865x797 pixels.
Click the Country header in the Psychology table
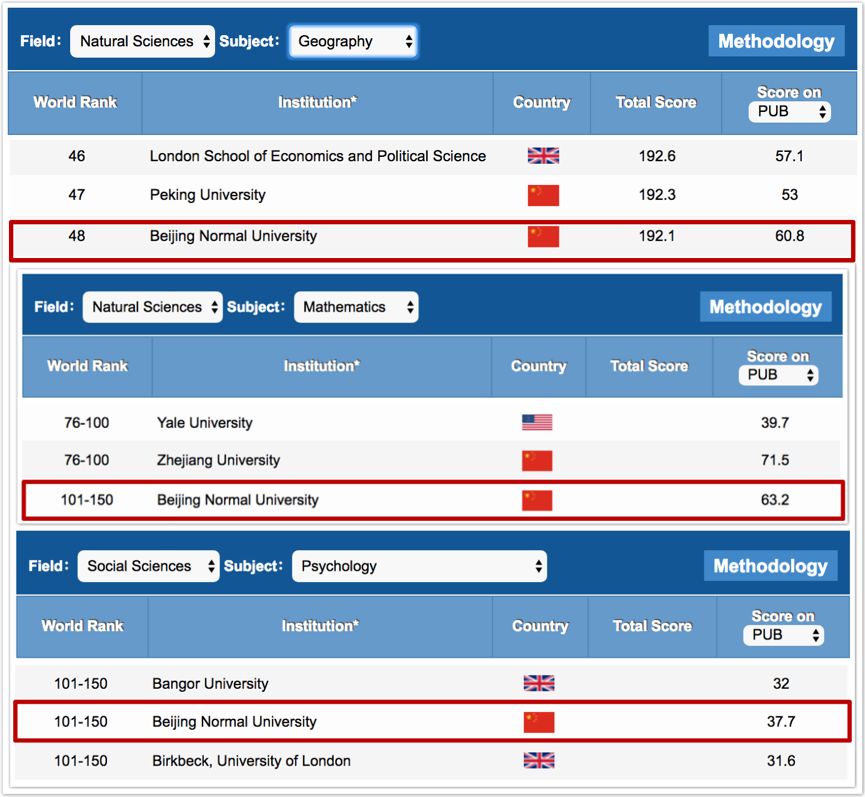540,626
